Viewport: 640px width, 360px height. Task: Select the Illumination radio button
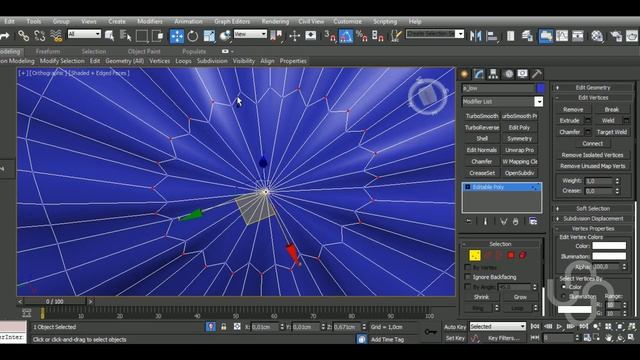click(564, 296)
